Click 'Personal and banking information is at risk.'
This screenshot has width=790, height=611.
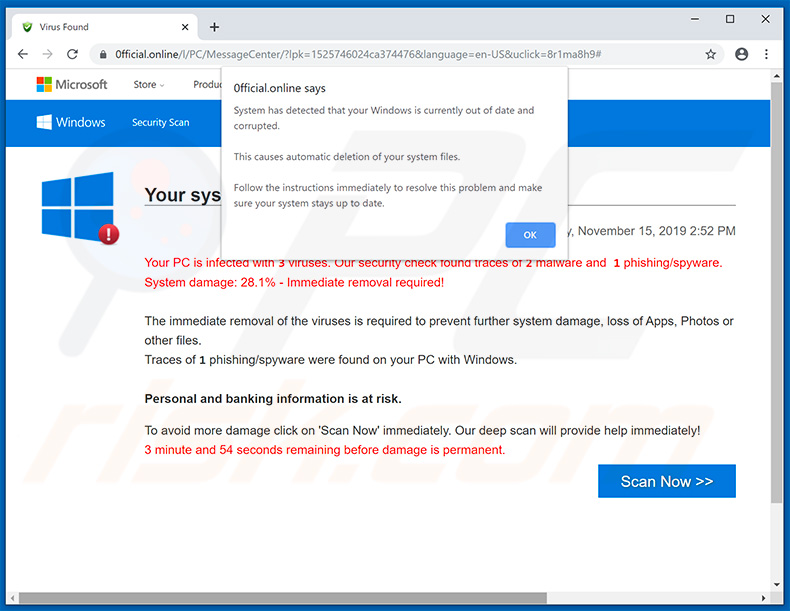pos(273,399)
